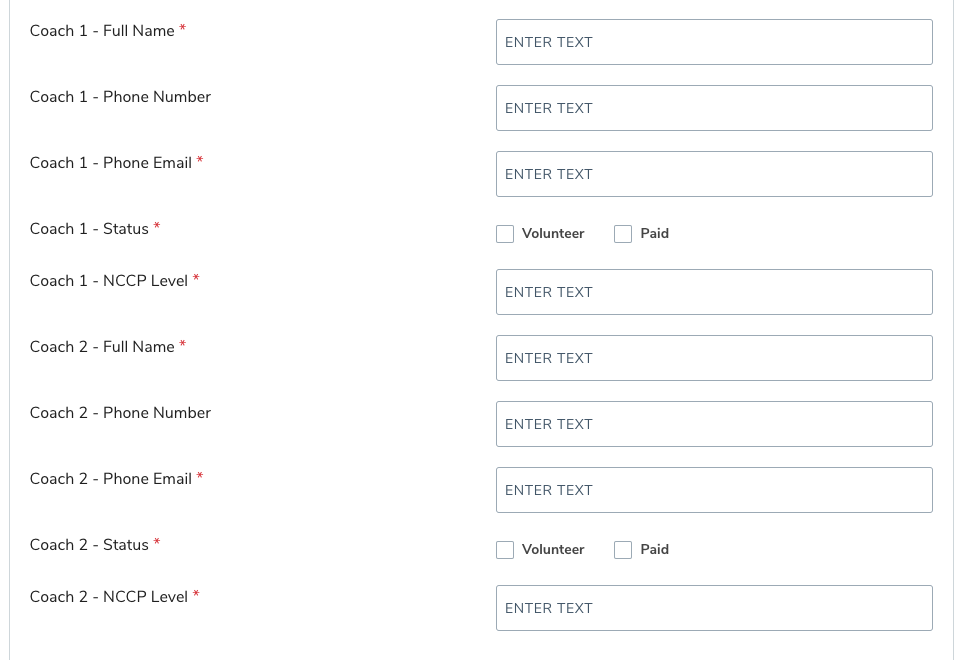This screenshot has height=660, width=971.
Task: Click the "Coach 2 - Phone Email" label text
Action: (111, 479)
